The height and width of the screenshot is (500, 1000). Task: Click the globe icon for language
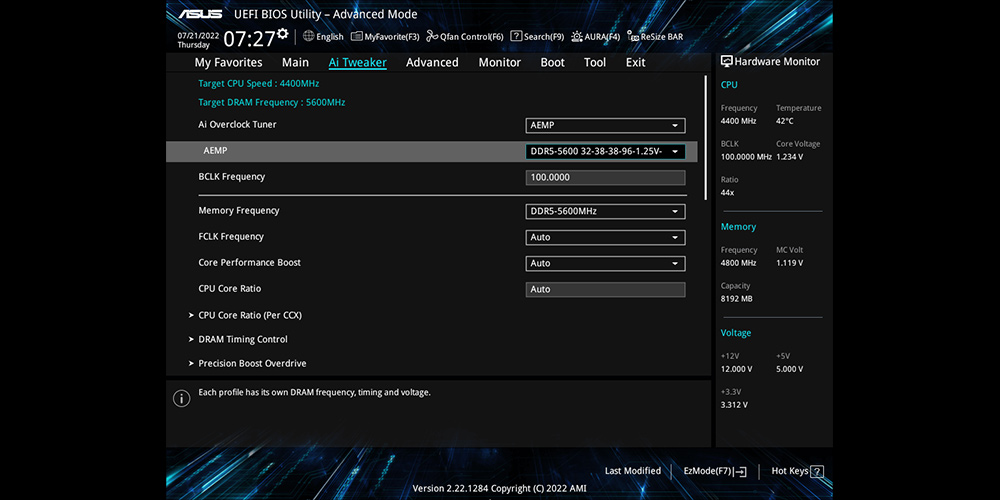(x=309, y=36)
